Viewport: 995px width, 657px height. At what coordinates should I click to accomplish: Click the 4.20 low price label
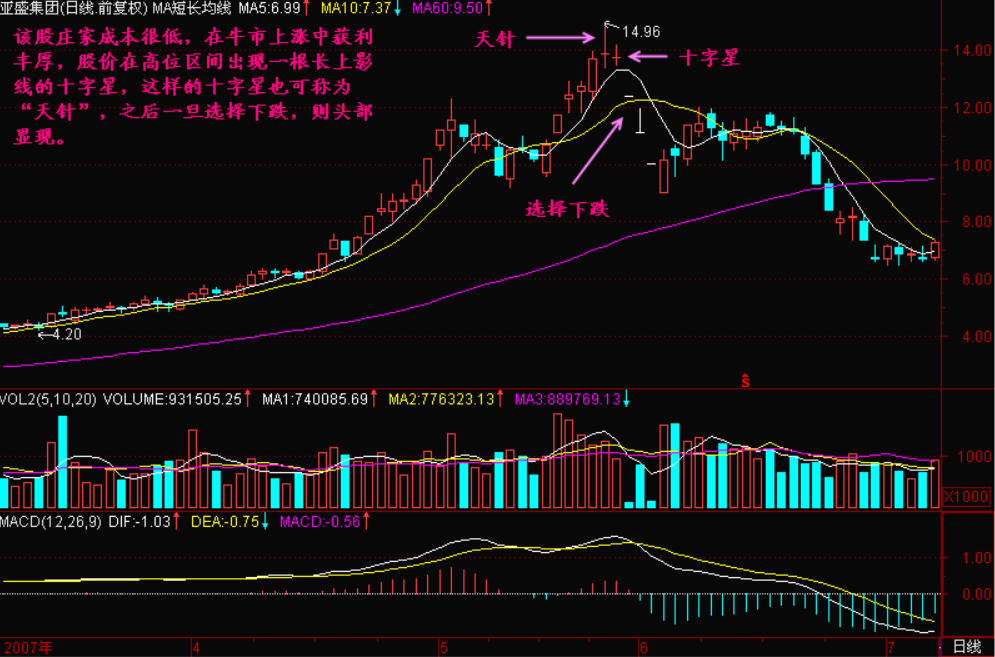point(66,335)
